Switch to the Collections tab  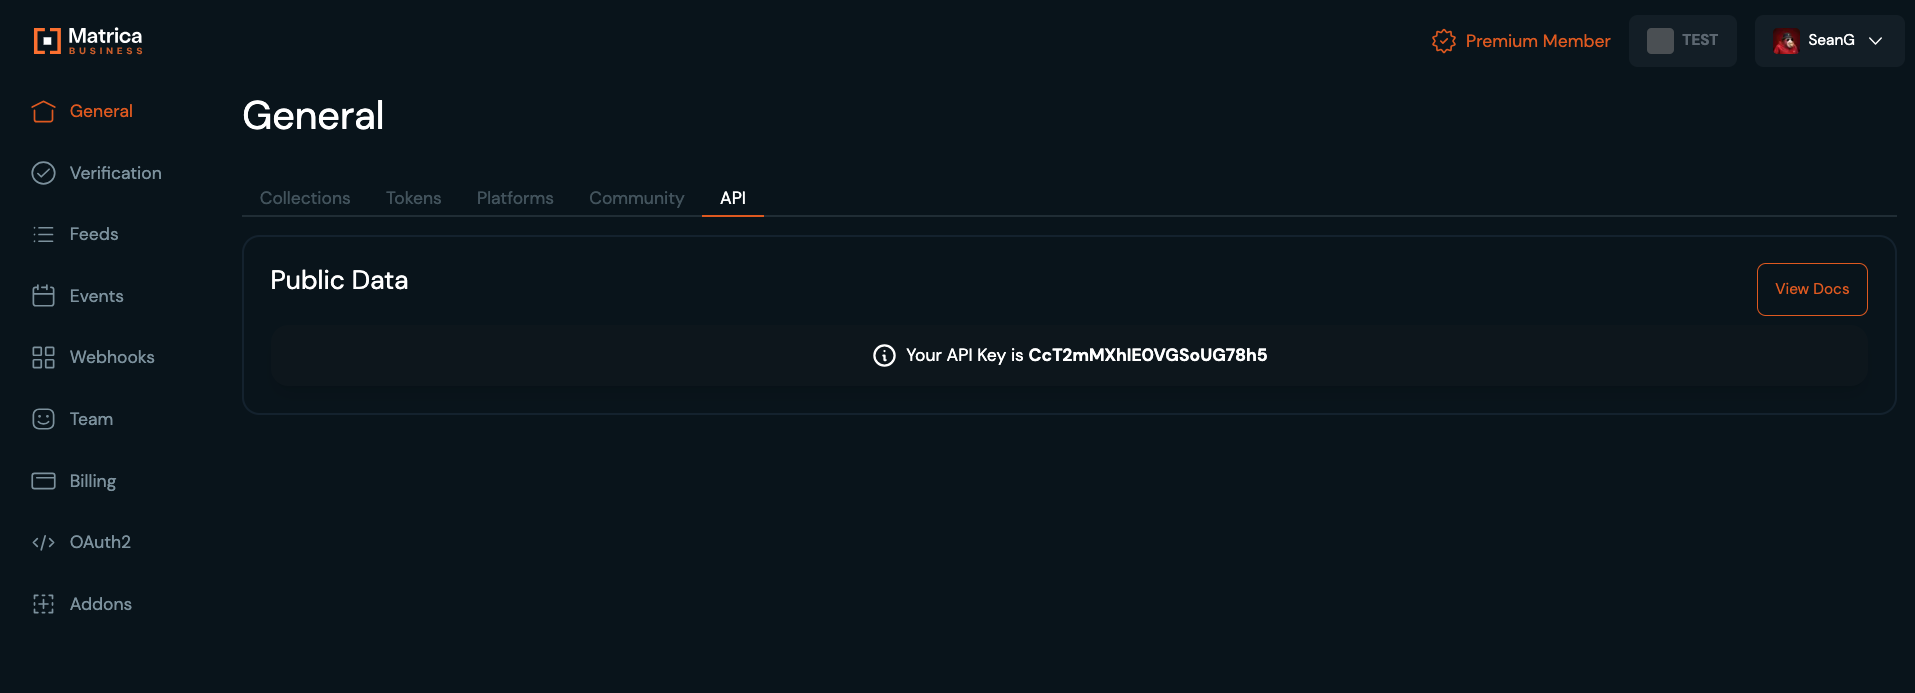(305, 198)
